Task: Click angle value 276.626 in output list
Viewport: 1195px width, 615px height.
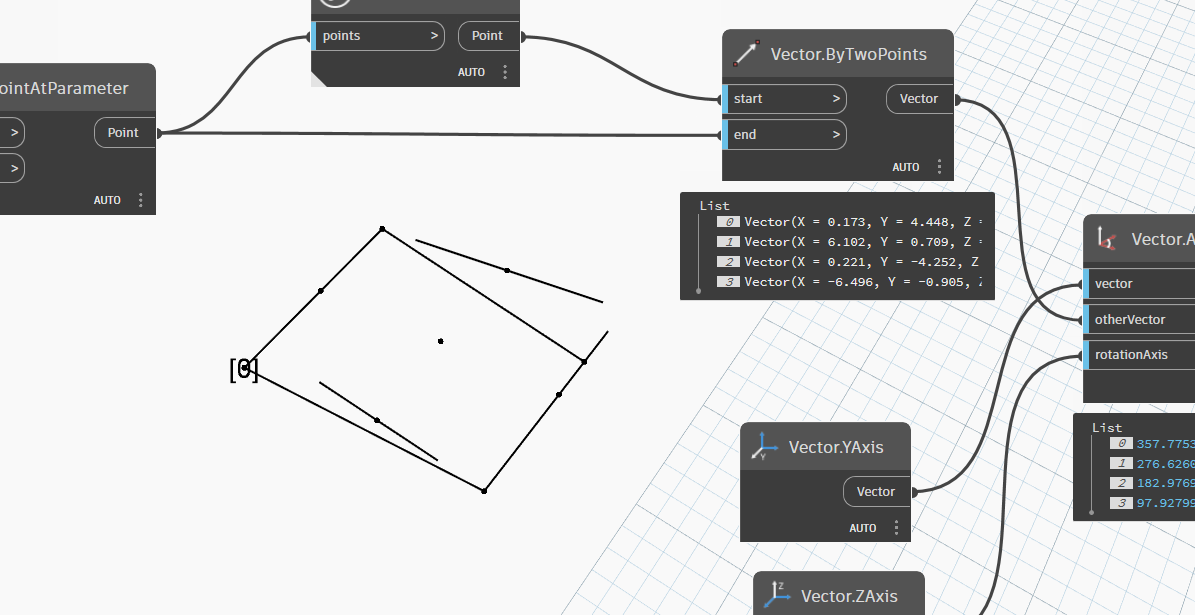Action: pyautogui.click(x=1165, y=463)
